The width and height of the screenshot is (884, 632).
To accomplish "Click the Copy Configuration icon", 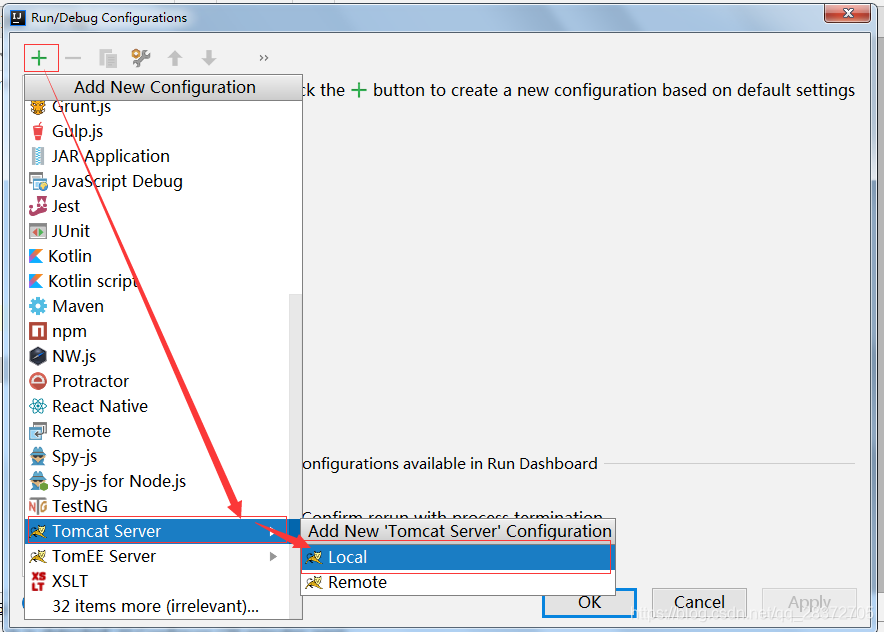I will coord(107,58).
